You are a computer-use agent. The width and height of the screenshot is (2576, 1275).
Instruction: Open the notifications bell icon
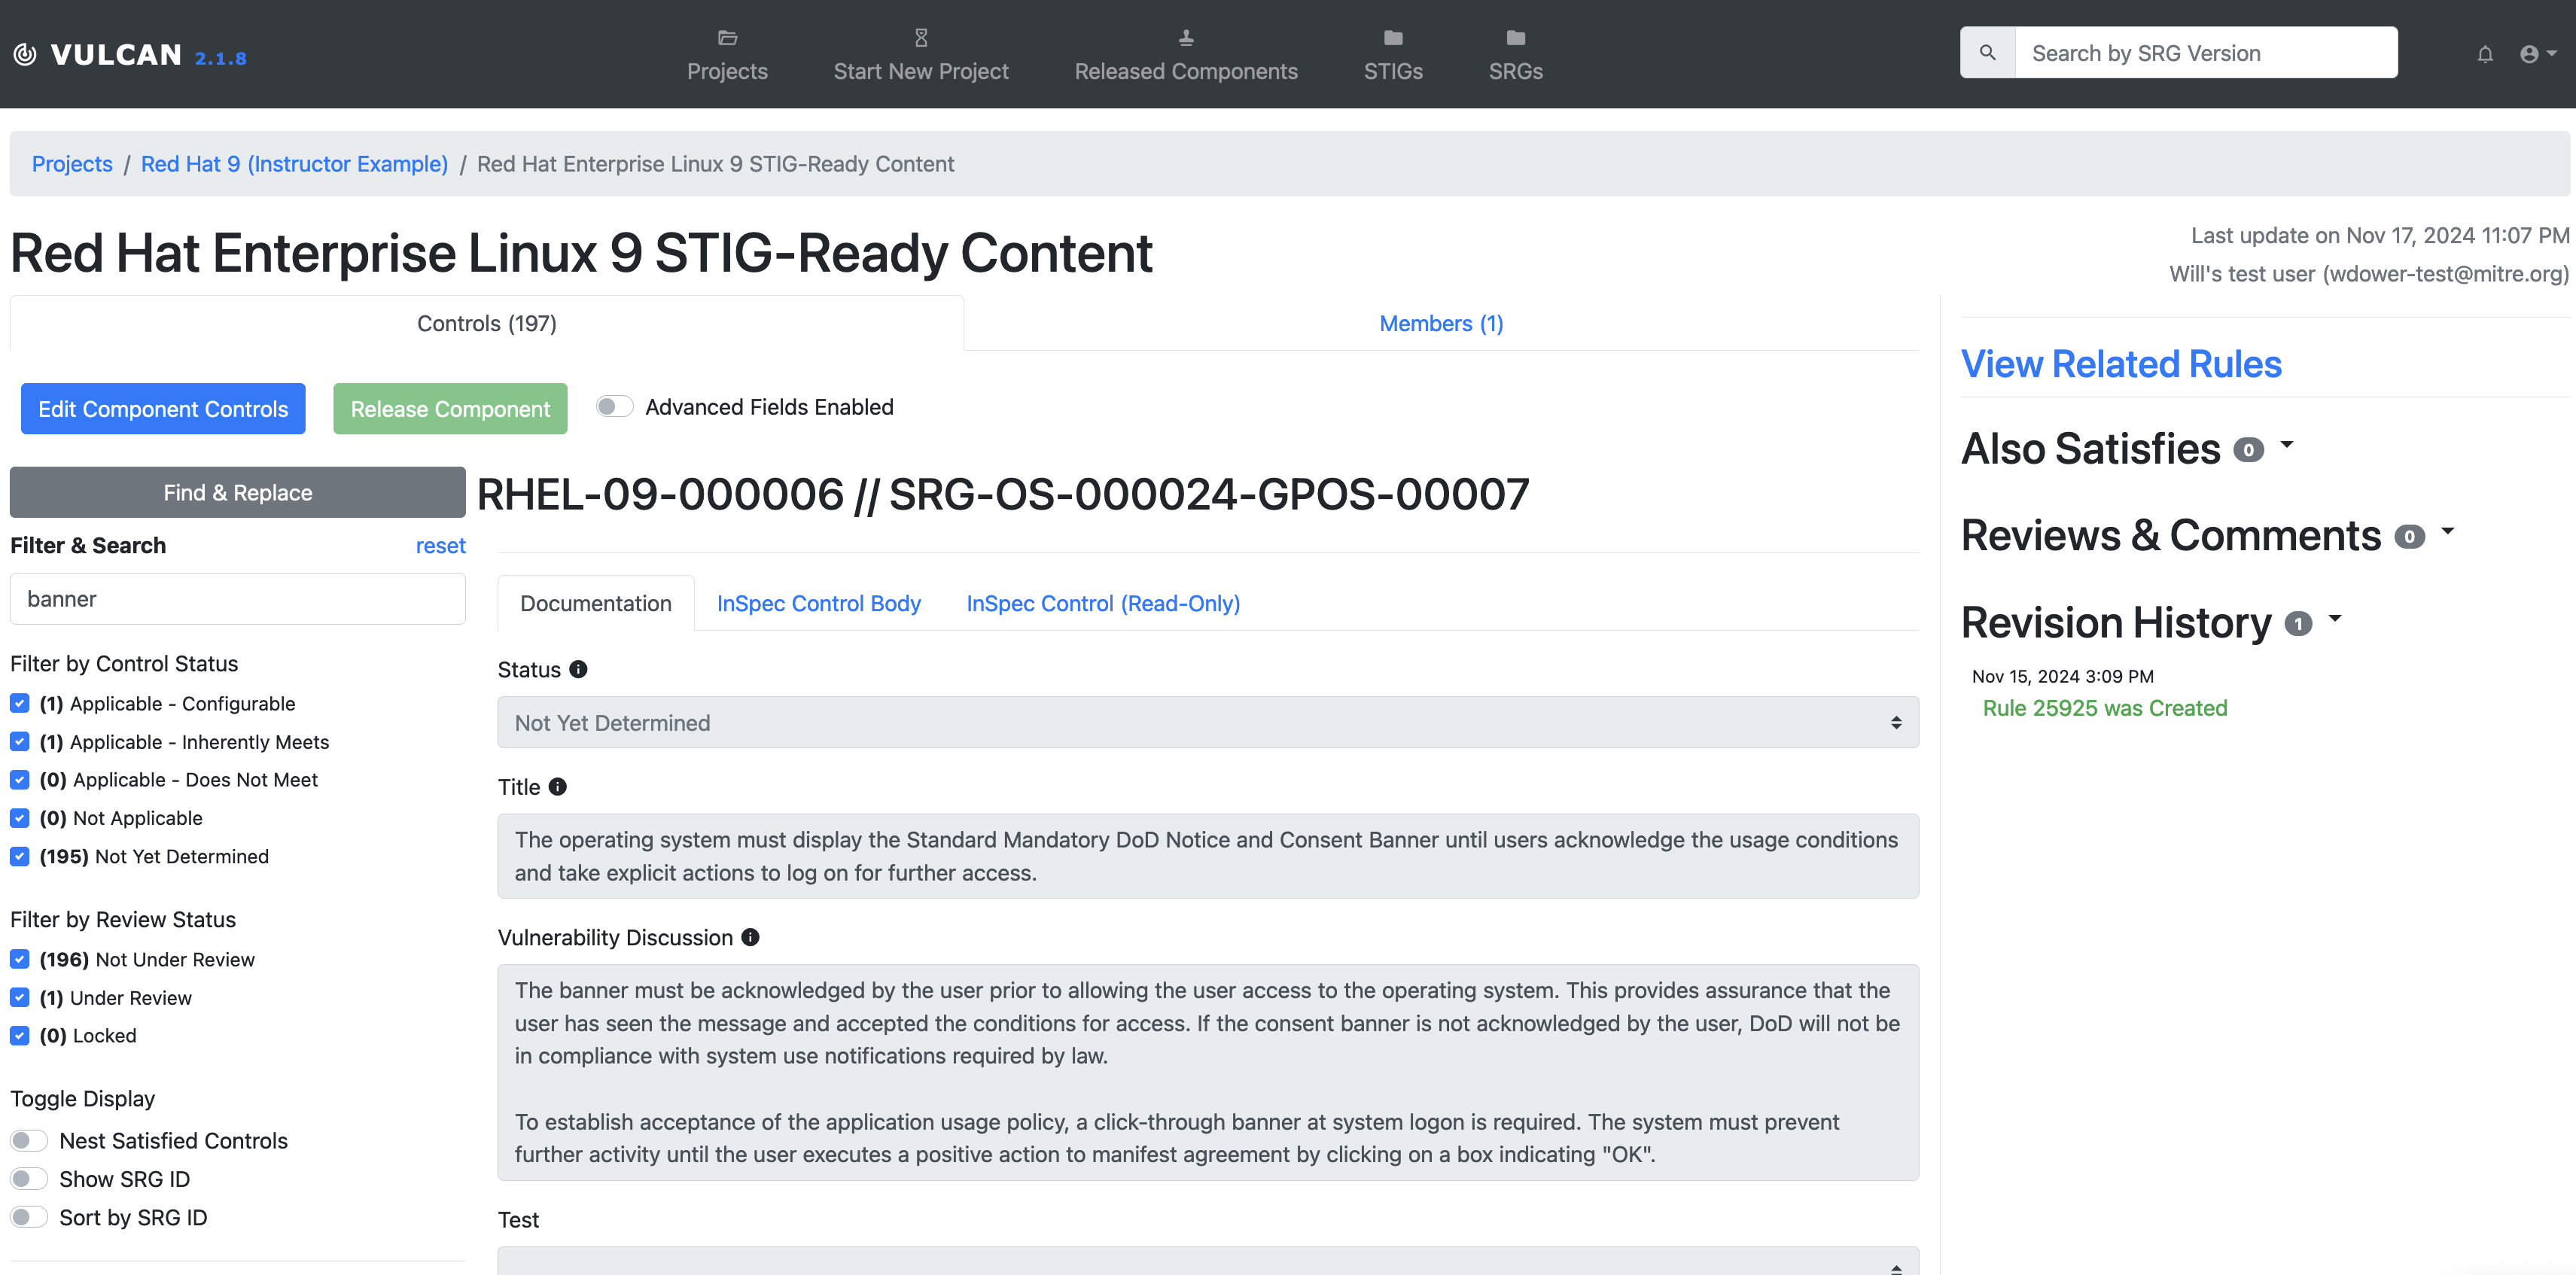2484,54
